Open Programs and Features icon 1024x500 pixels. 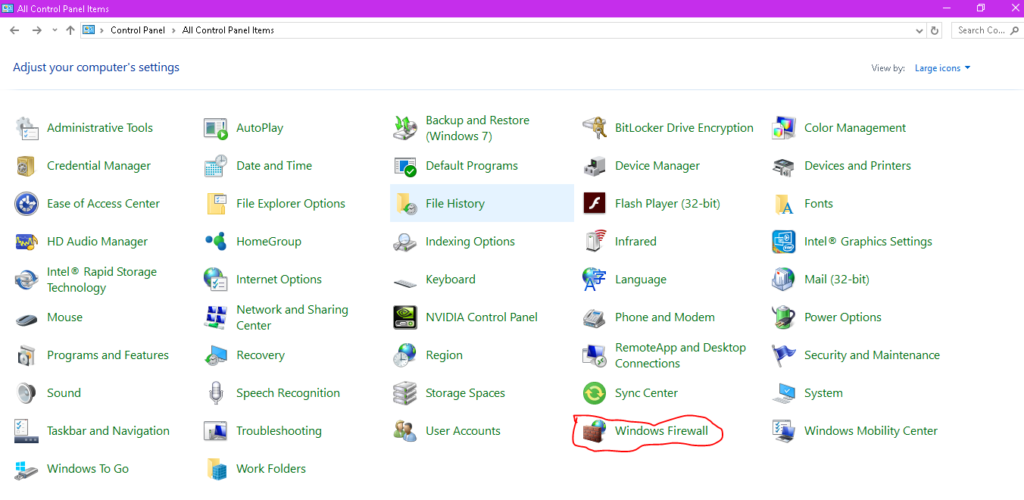26,355
